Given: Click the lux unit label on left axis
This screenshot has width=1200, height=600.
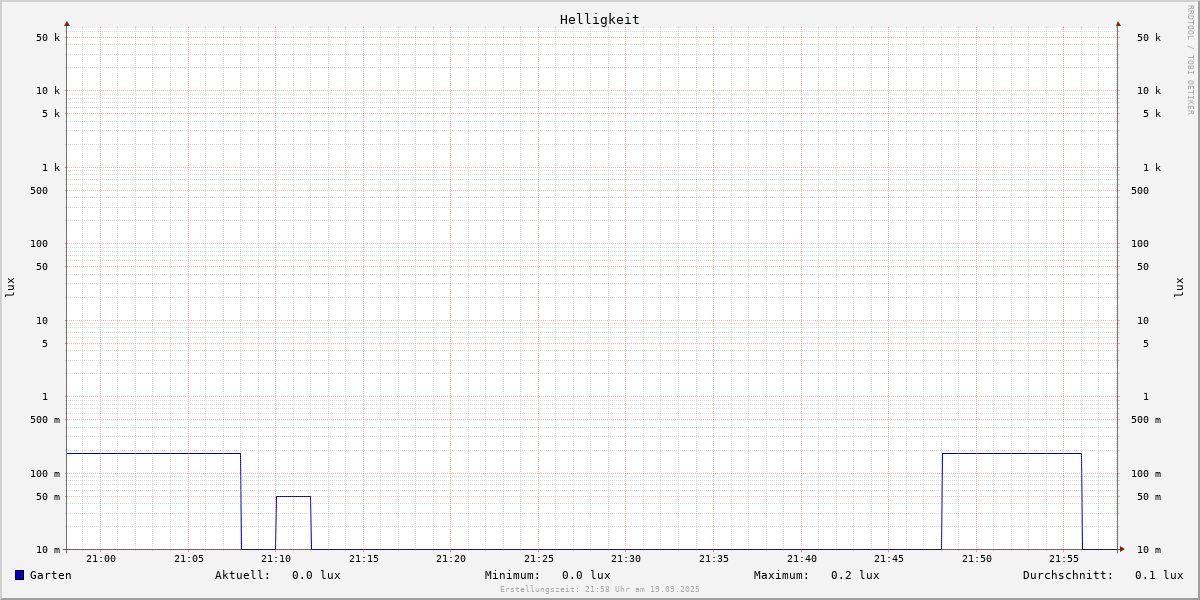Looking at the screenshot, I should click(10, 287).
